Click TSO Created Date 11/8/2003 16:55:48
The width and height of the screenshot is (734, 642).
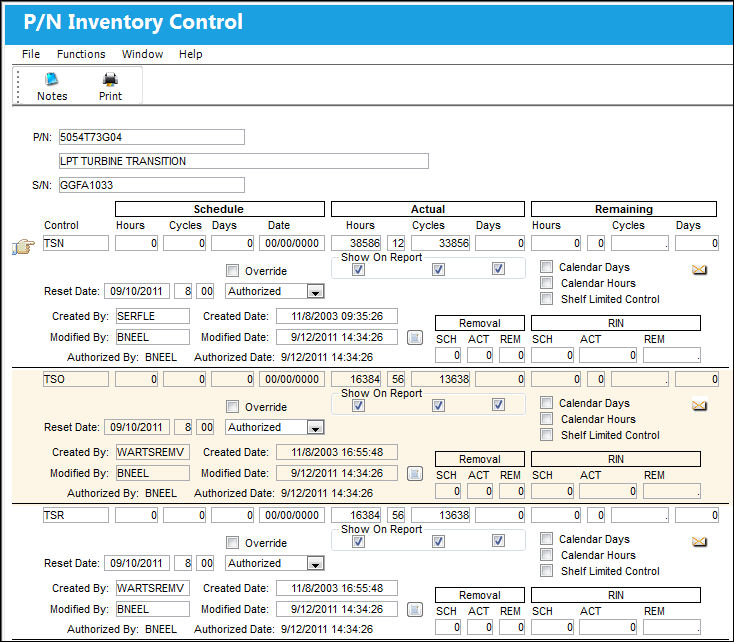(x=337, y=452)
